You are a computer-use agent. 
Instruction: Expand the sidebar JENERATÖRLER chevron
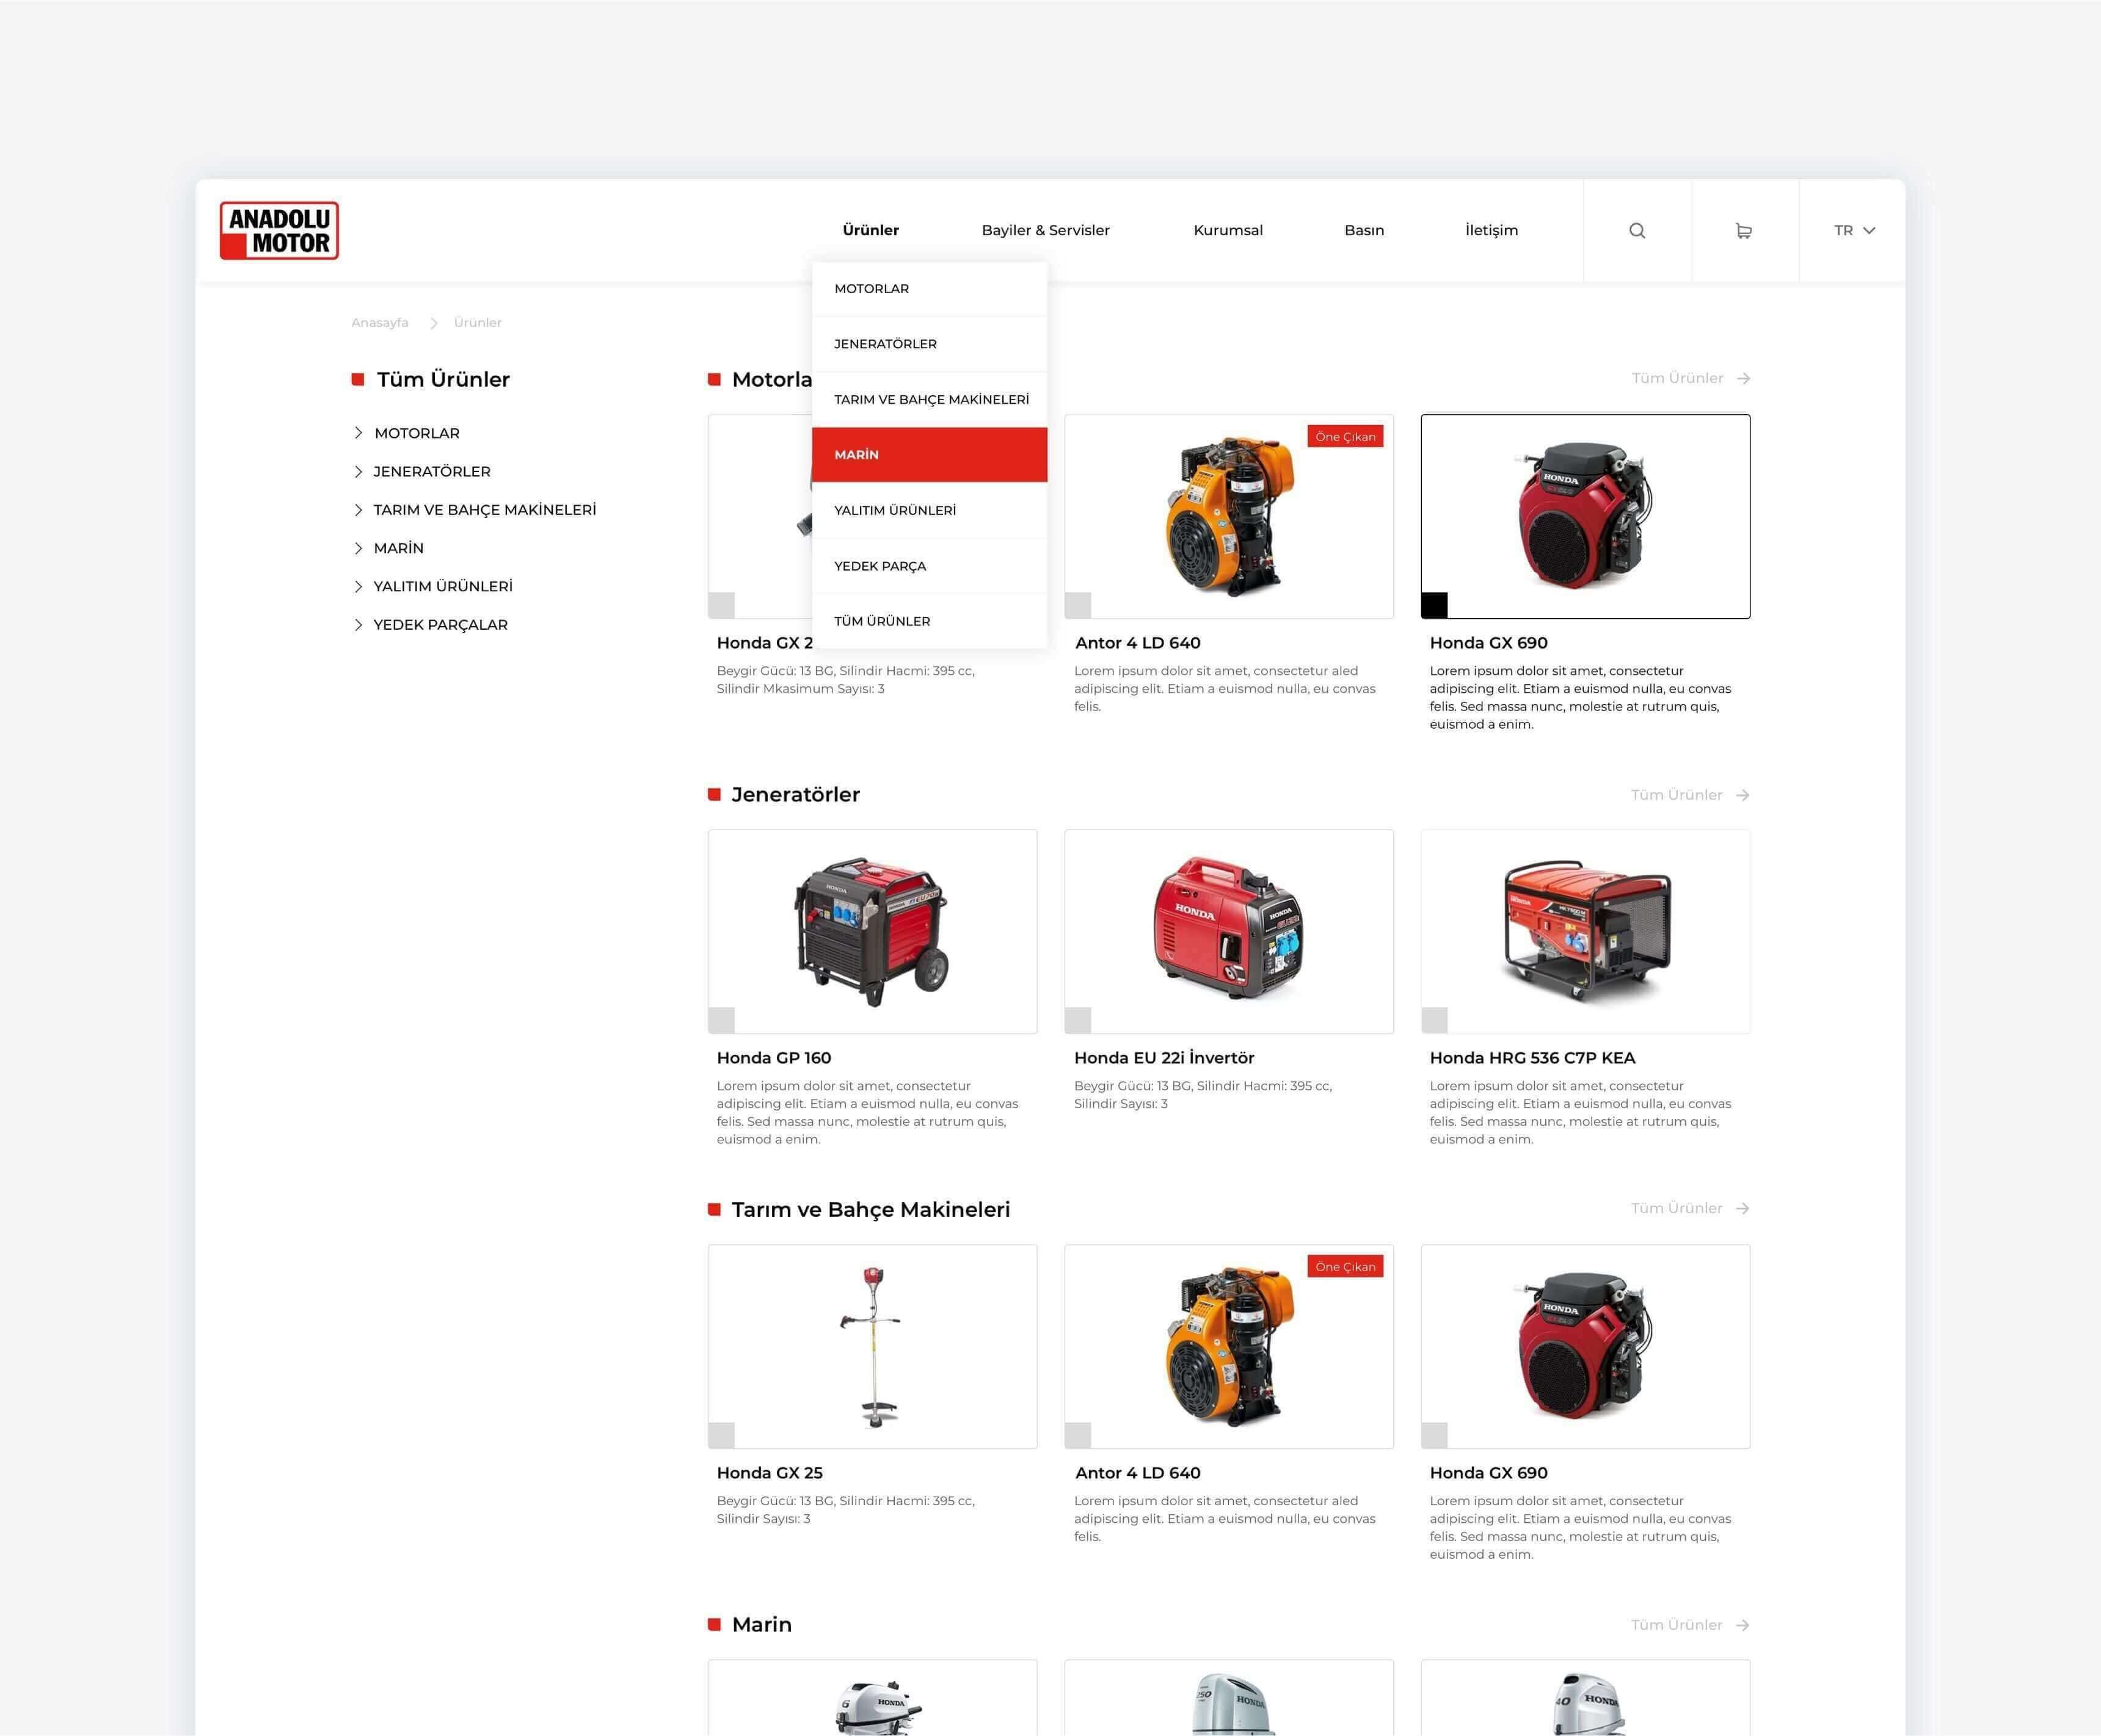[358, 471]
